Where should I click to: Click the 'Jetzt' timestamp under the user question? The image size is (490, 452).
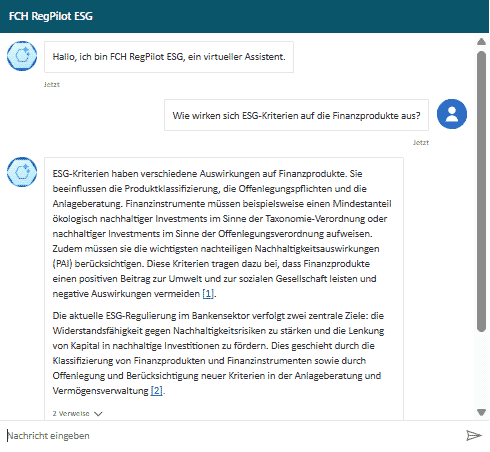(x=421, y=143)
